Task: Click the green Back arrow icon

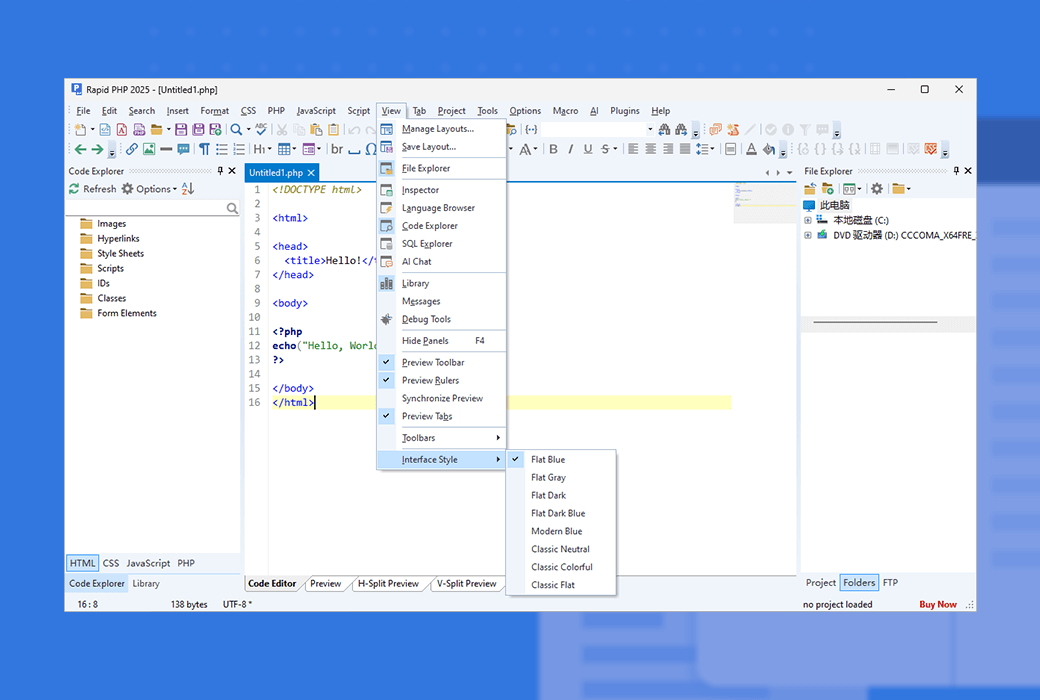Action: pyautogui.click(x=80, y=149)
